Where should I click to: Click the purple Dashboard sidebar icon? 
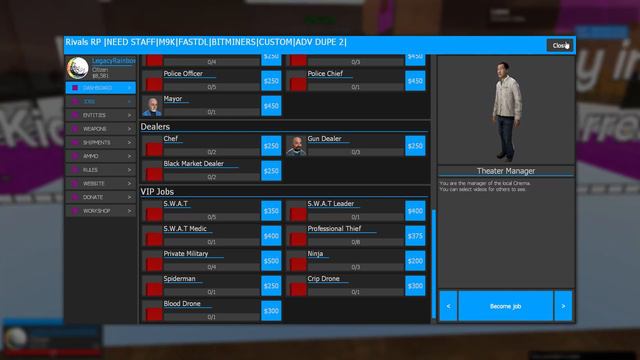pyautogui.click(x=75, y=88)
